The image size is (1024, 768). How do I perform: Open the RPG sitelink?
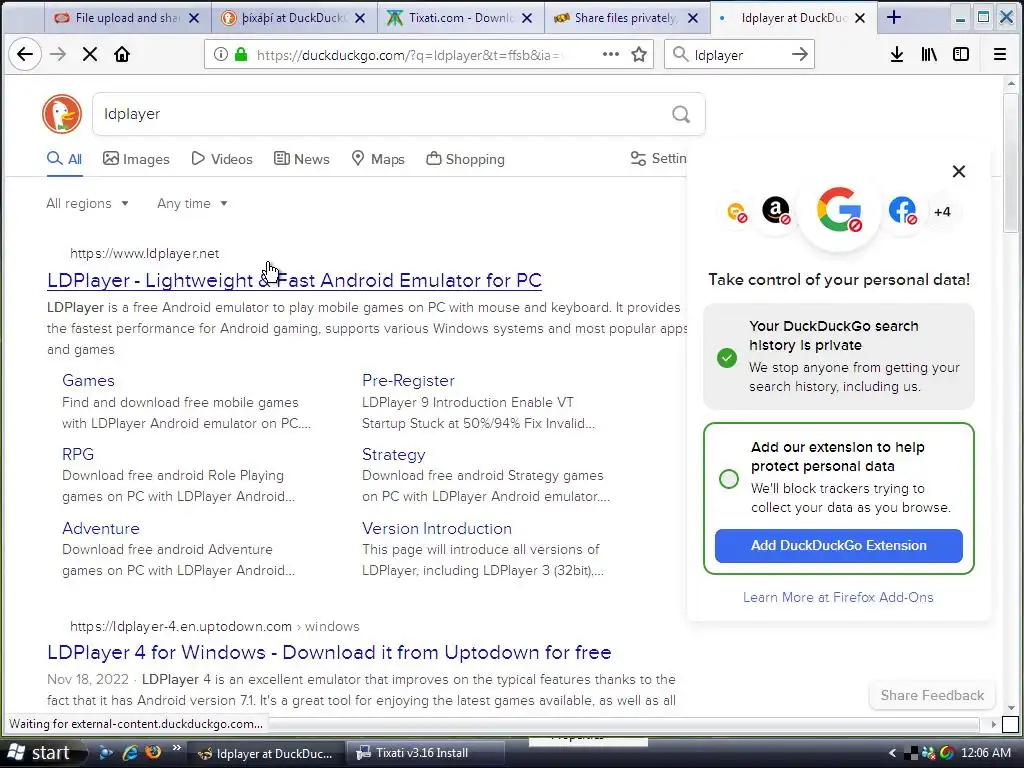point(78,454)
